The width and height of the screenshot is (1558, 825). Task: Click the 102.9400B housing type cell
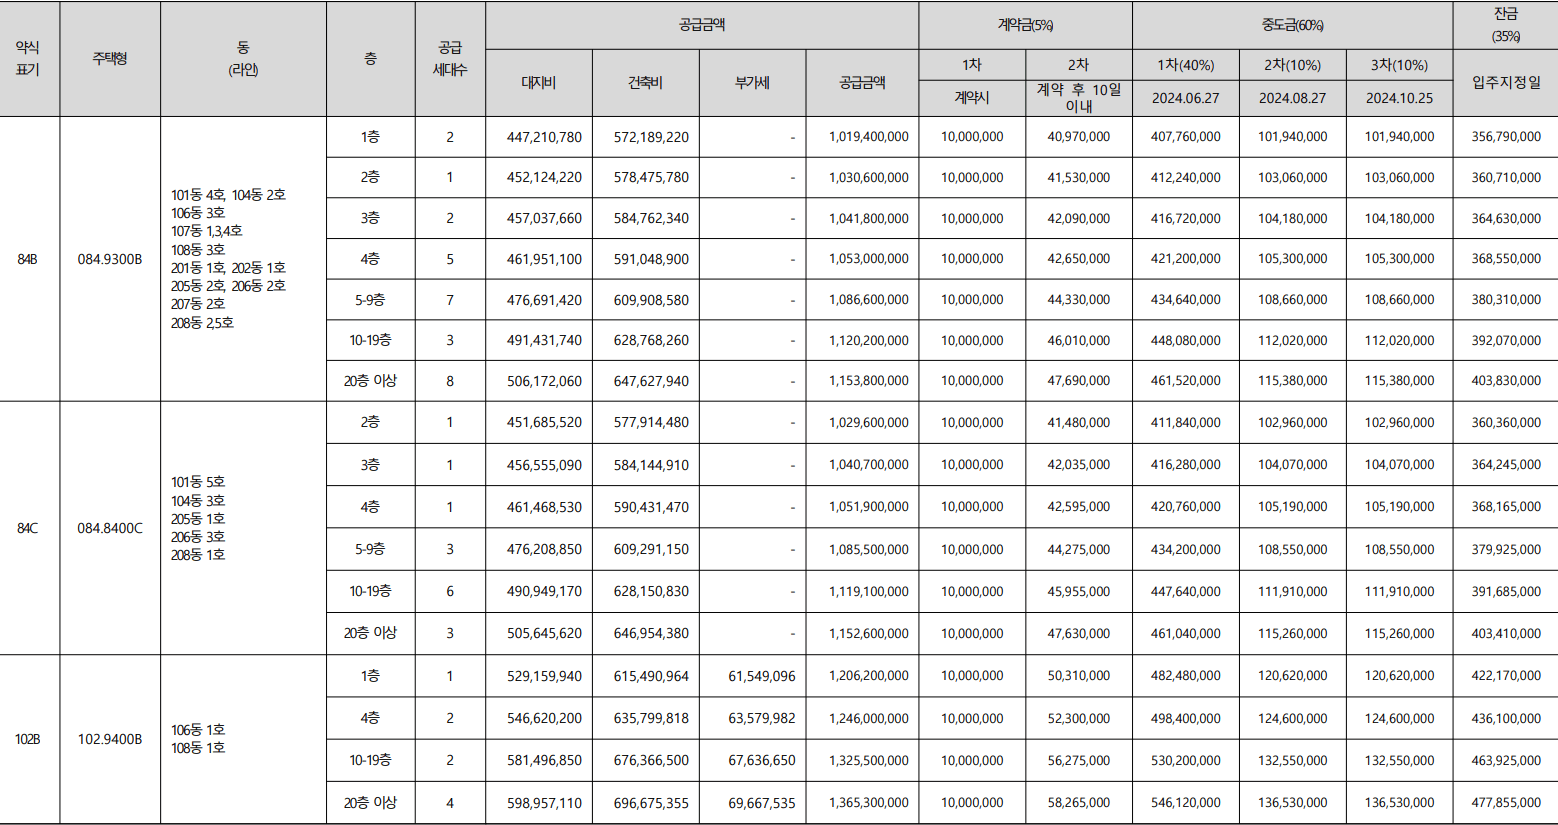coord(110,739)
